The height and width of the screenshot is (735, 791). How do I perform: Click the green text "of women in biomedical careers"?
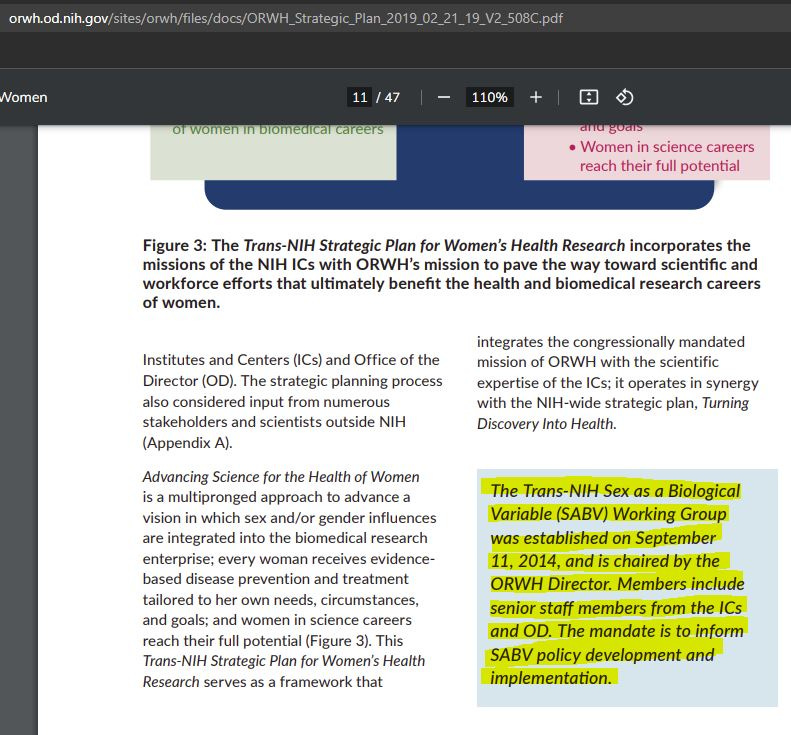coord(278,130)
